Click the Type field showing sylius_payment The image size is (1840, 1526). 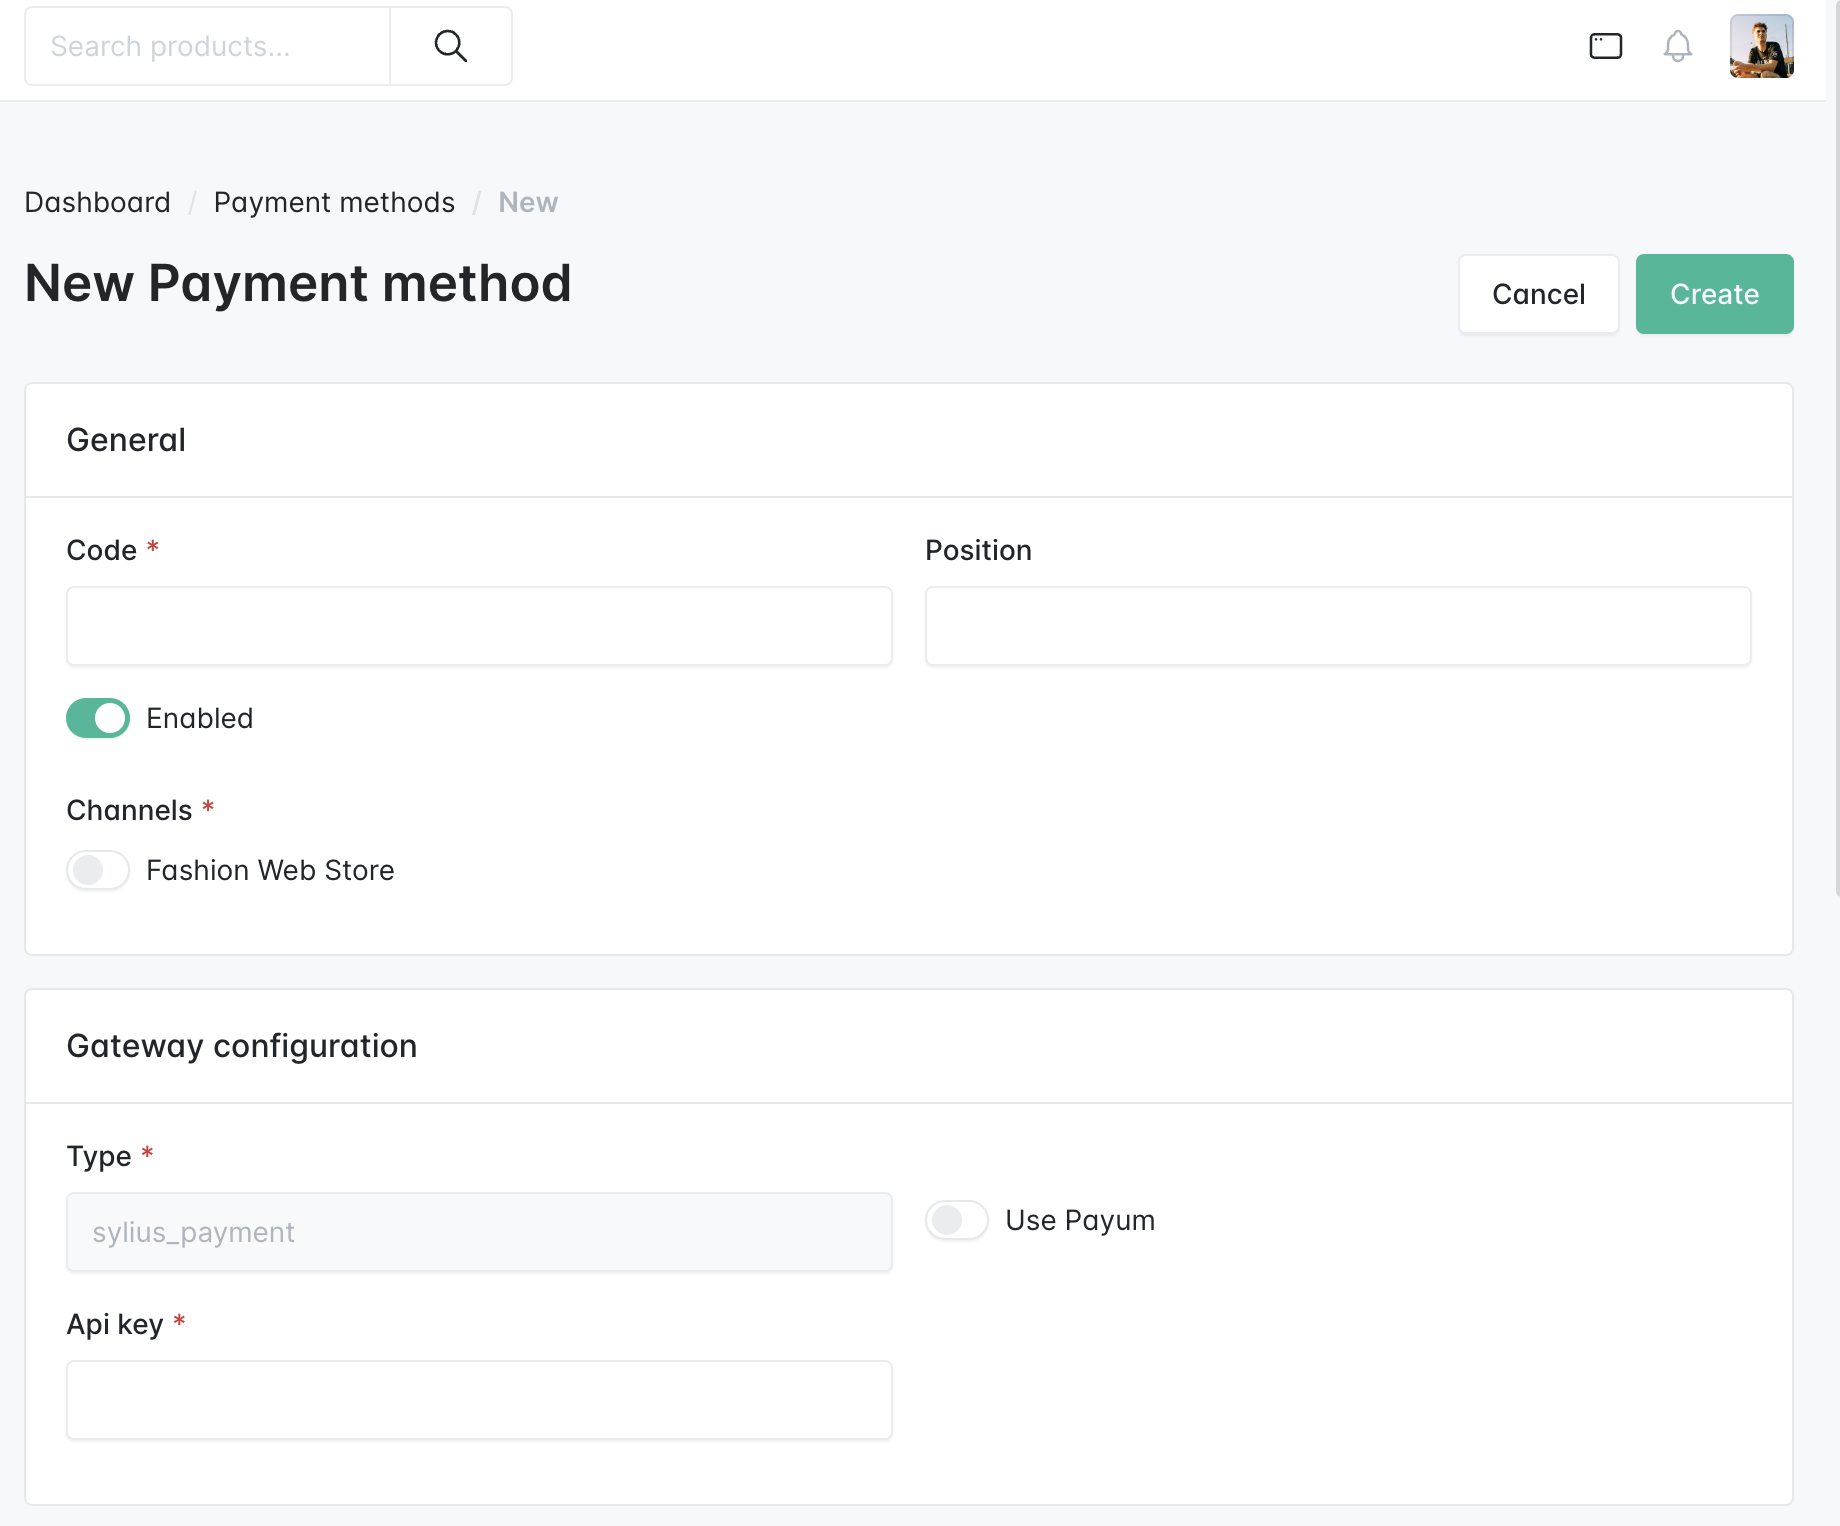[479, 1232]
